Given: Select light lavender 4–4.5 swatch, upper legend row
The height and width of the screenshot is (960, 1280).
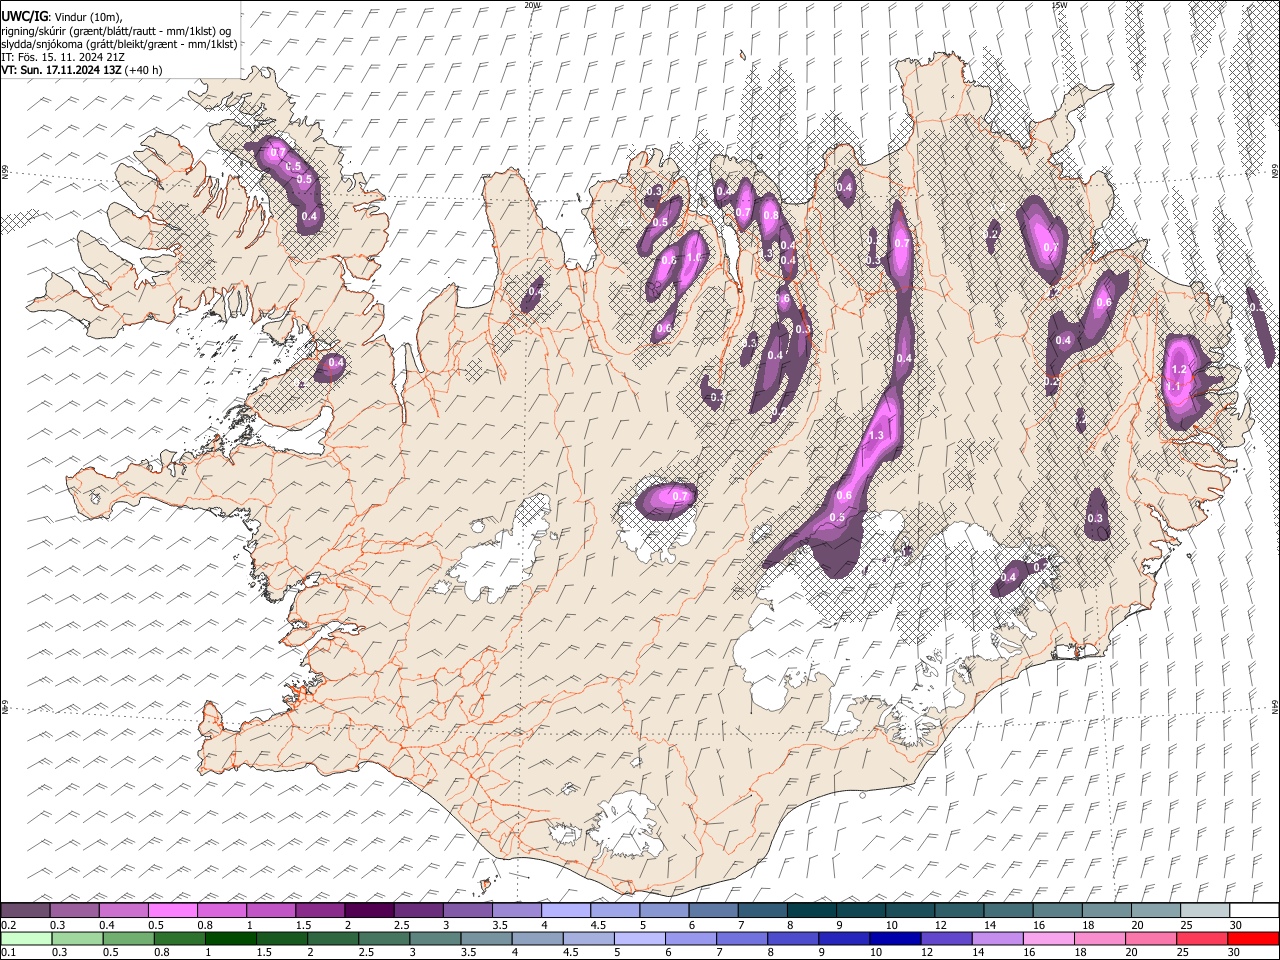Looking at the screenshot, I should (564, 910).
